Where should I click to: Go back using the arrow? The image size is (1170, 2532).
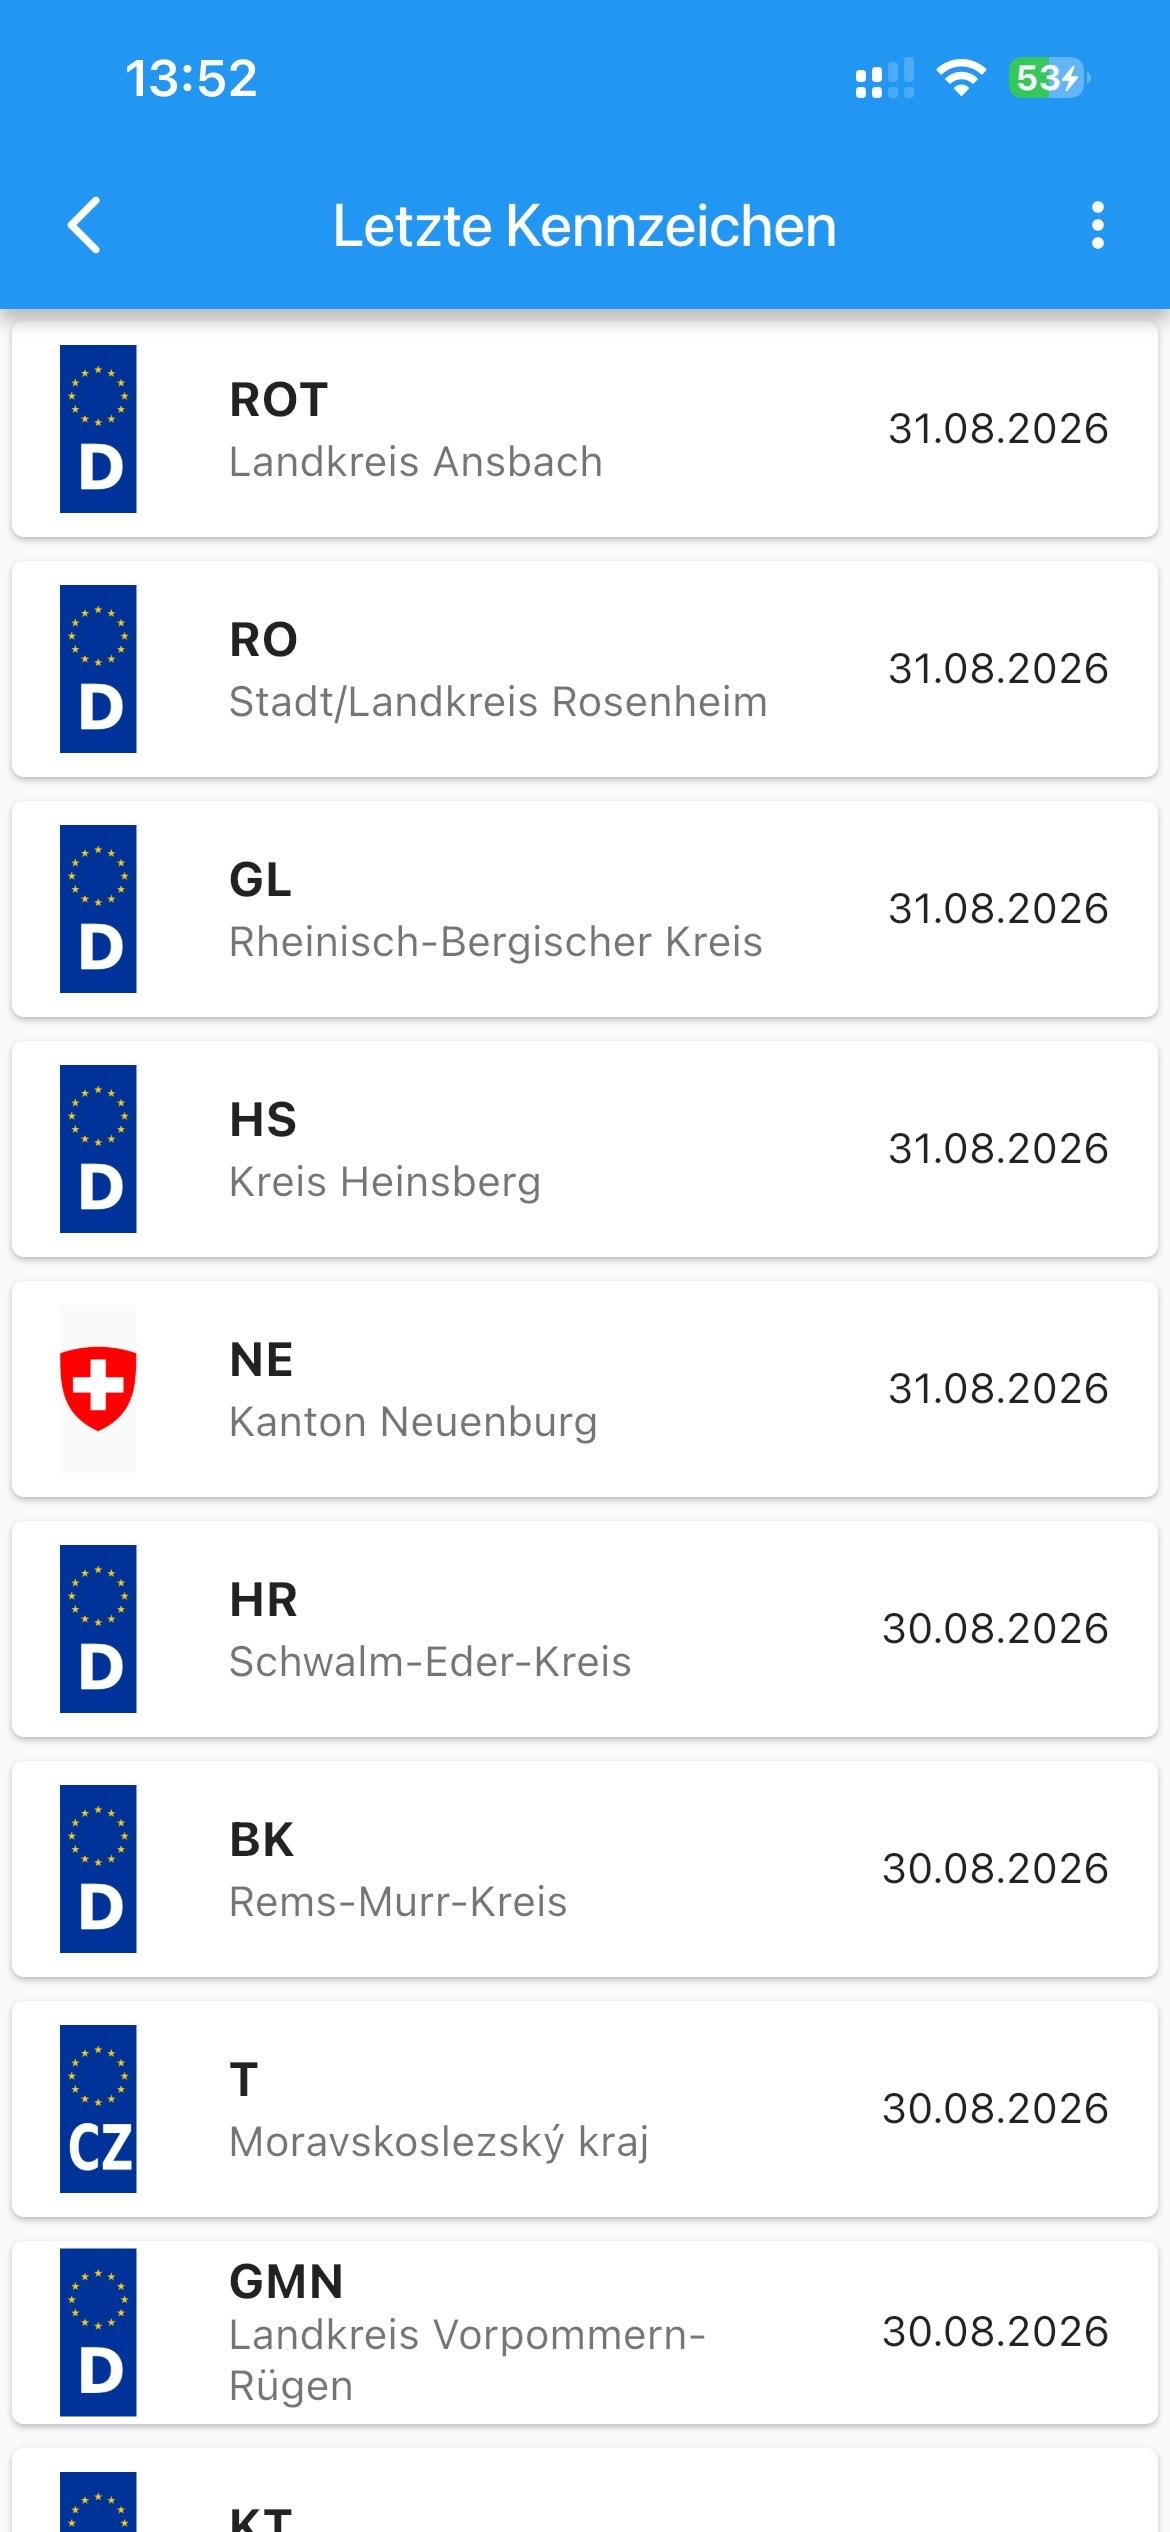tap(84, 225)
